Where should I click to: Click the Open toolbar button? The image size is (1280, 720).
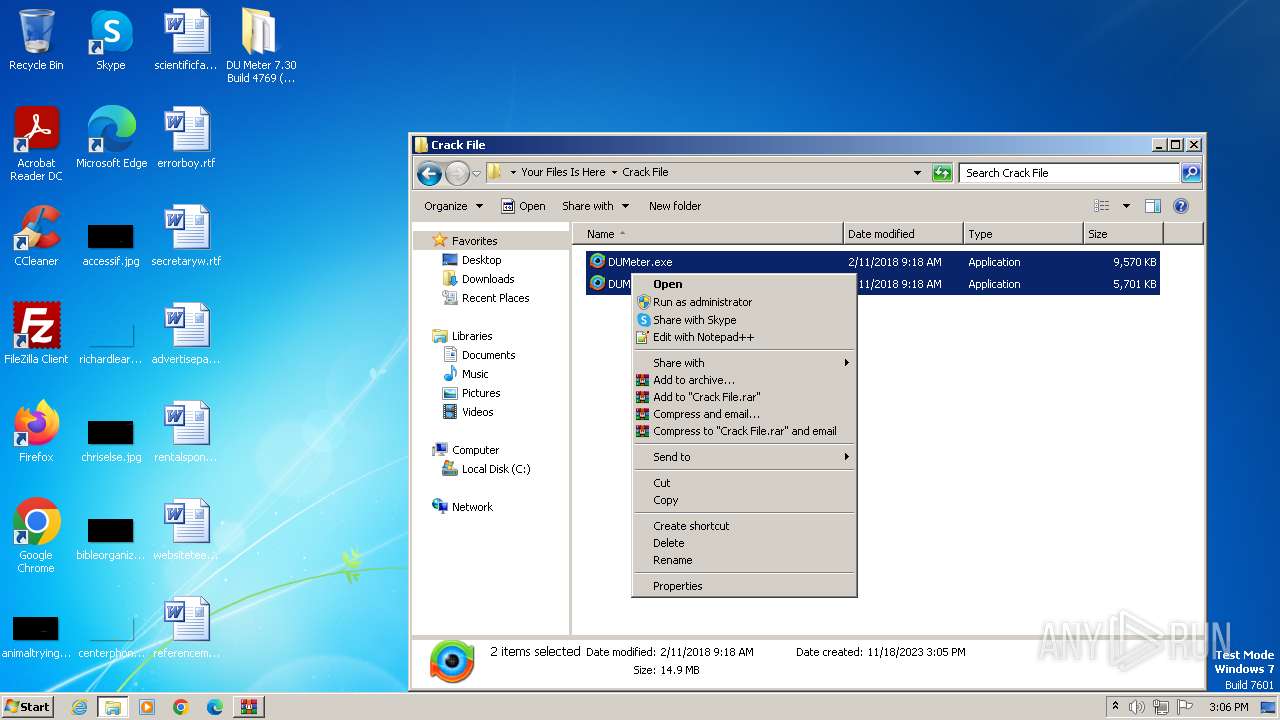coord(523,206)
